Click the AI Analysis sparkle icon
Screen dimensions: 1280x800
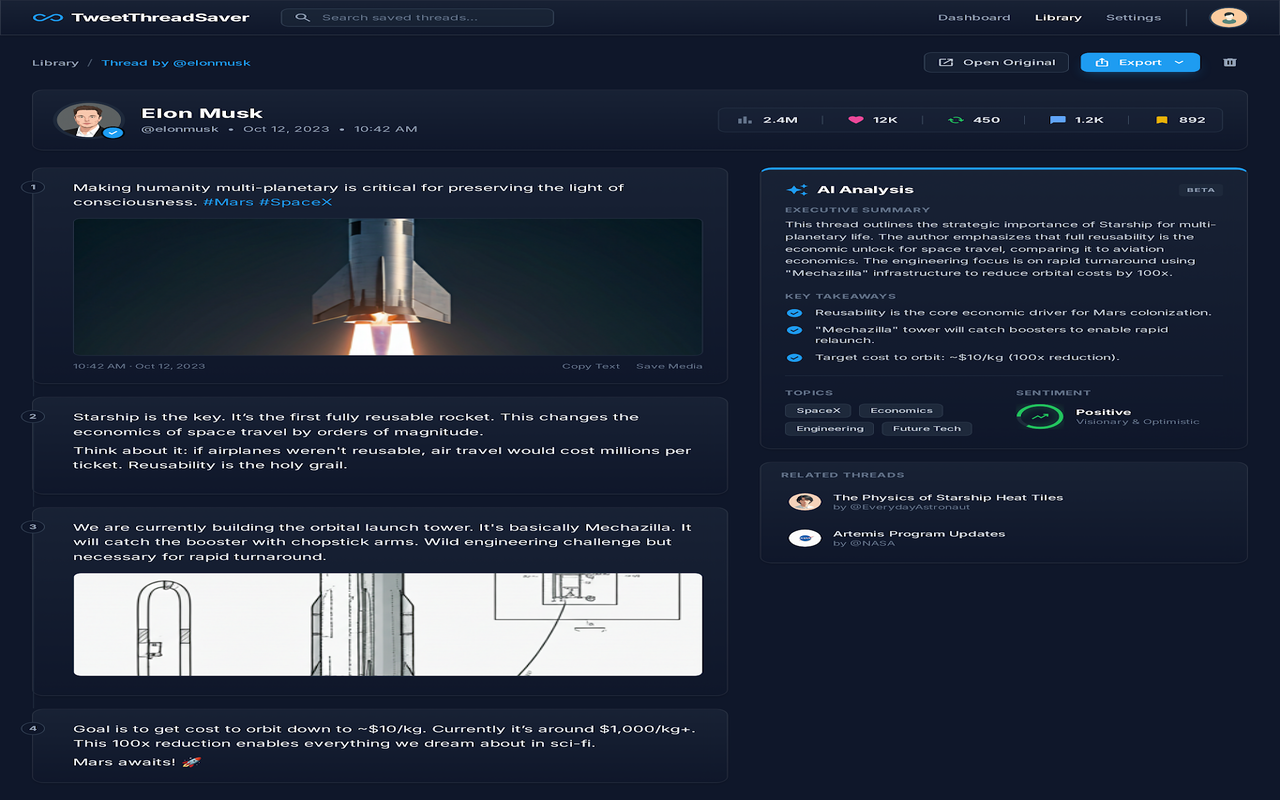[796, 188]
